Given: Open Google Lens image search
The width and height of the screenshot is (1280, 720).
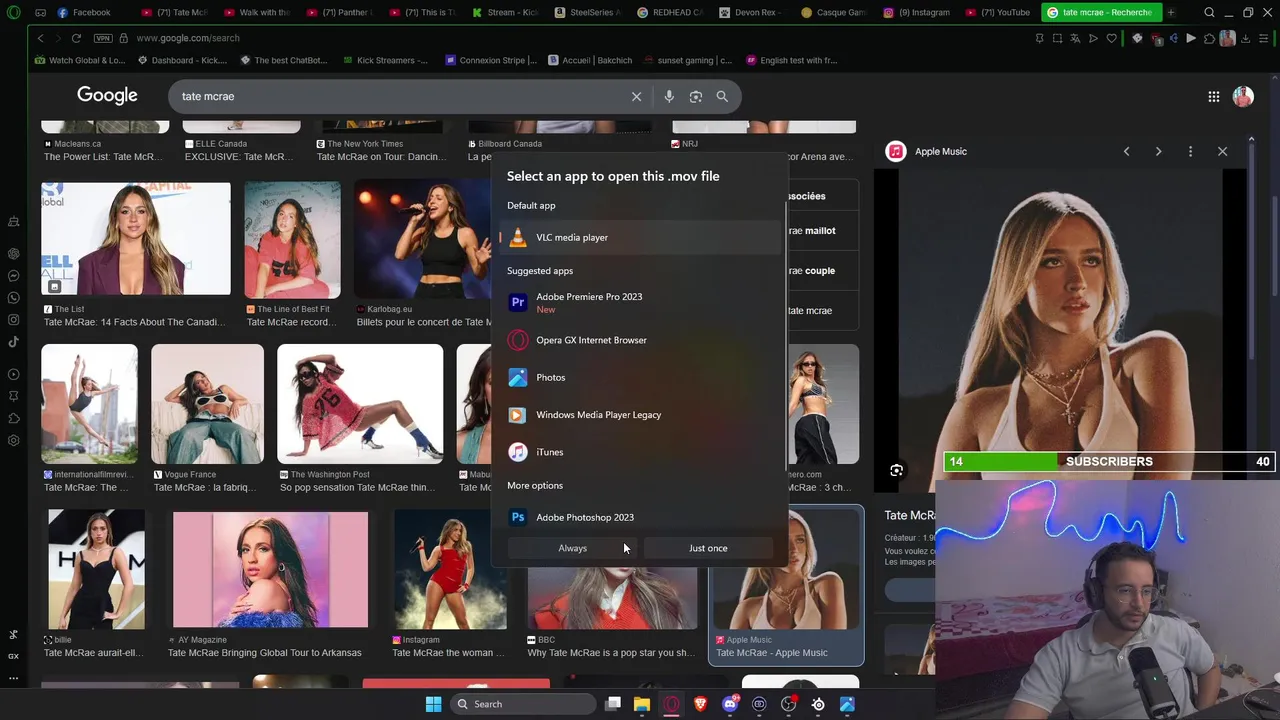Looking at the screenshot, I should (696, 96).
